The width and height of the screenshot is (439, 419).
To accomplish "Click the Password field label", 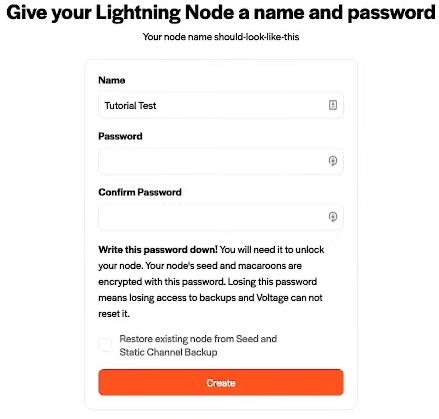I will [120, 136].
